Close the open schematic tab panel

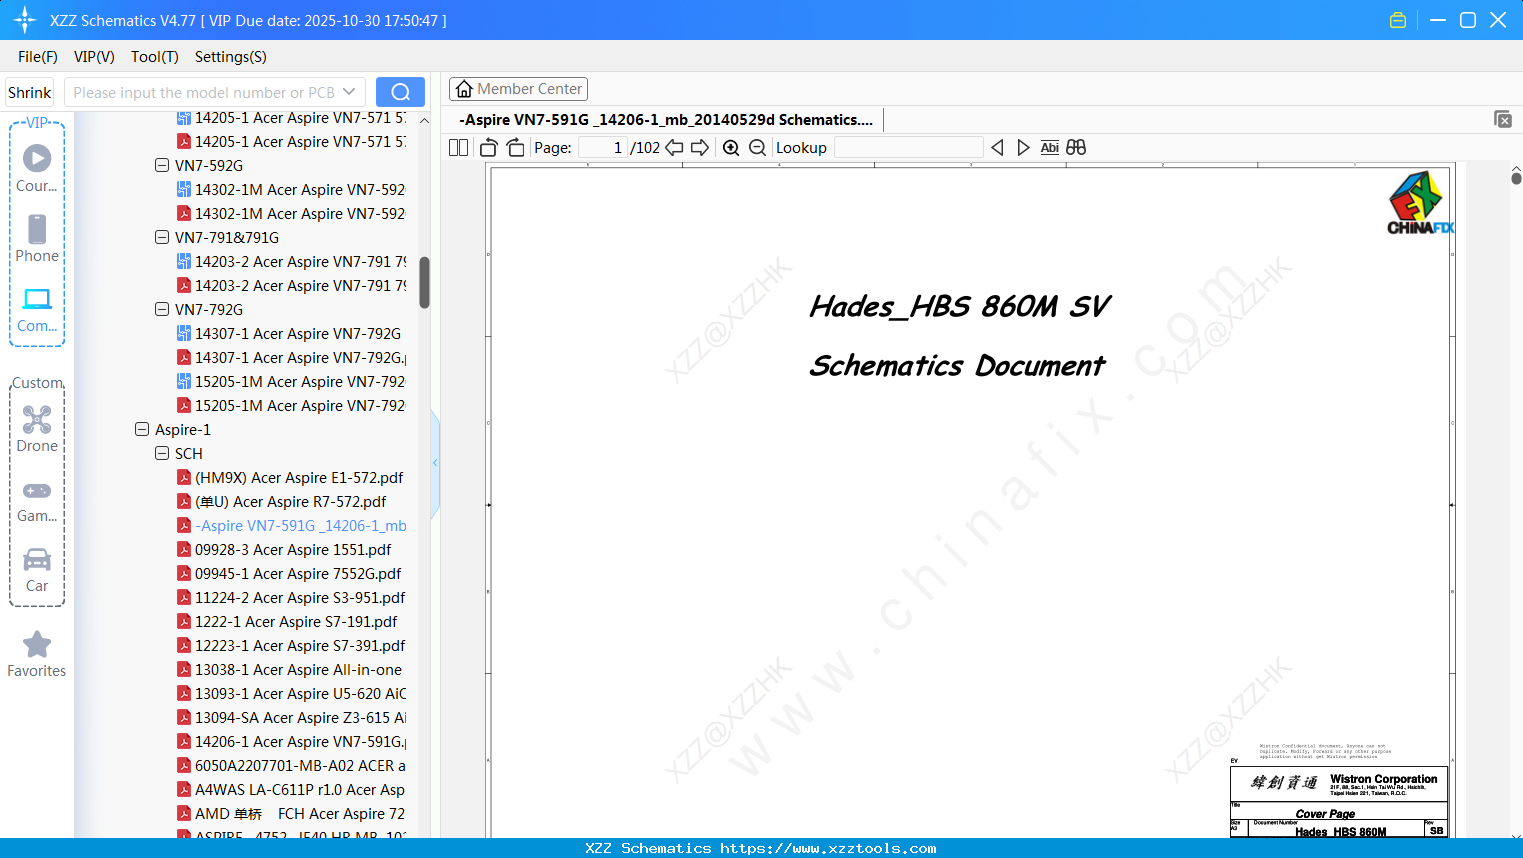click(x=1503, y=119)
